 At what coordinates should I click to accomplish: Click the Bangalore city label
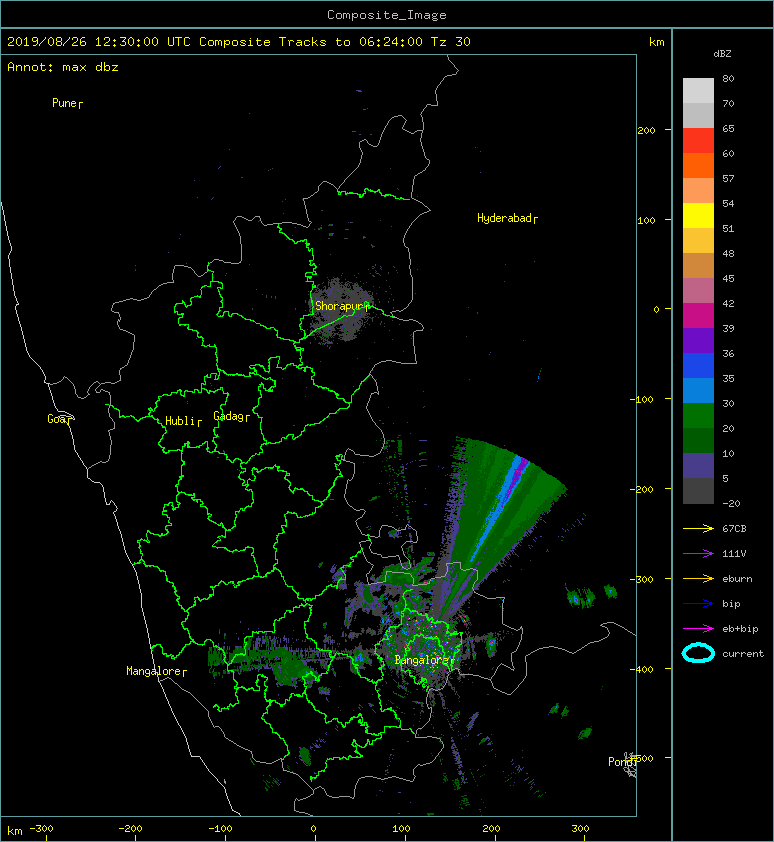coord(424,660)
